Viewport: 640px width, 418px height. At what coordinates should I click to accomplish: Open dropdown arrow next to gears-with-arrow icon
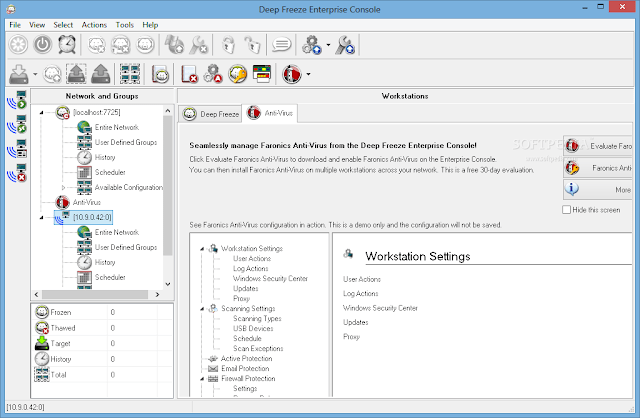[x=328, y=44]
